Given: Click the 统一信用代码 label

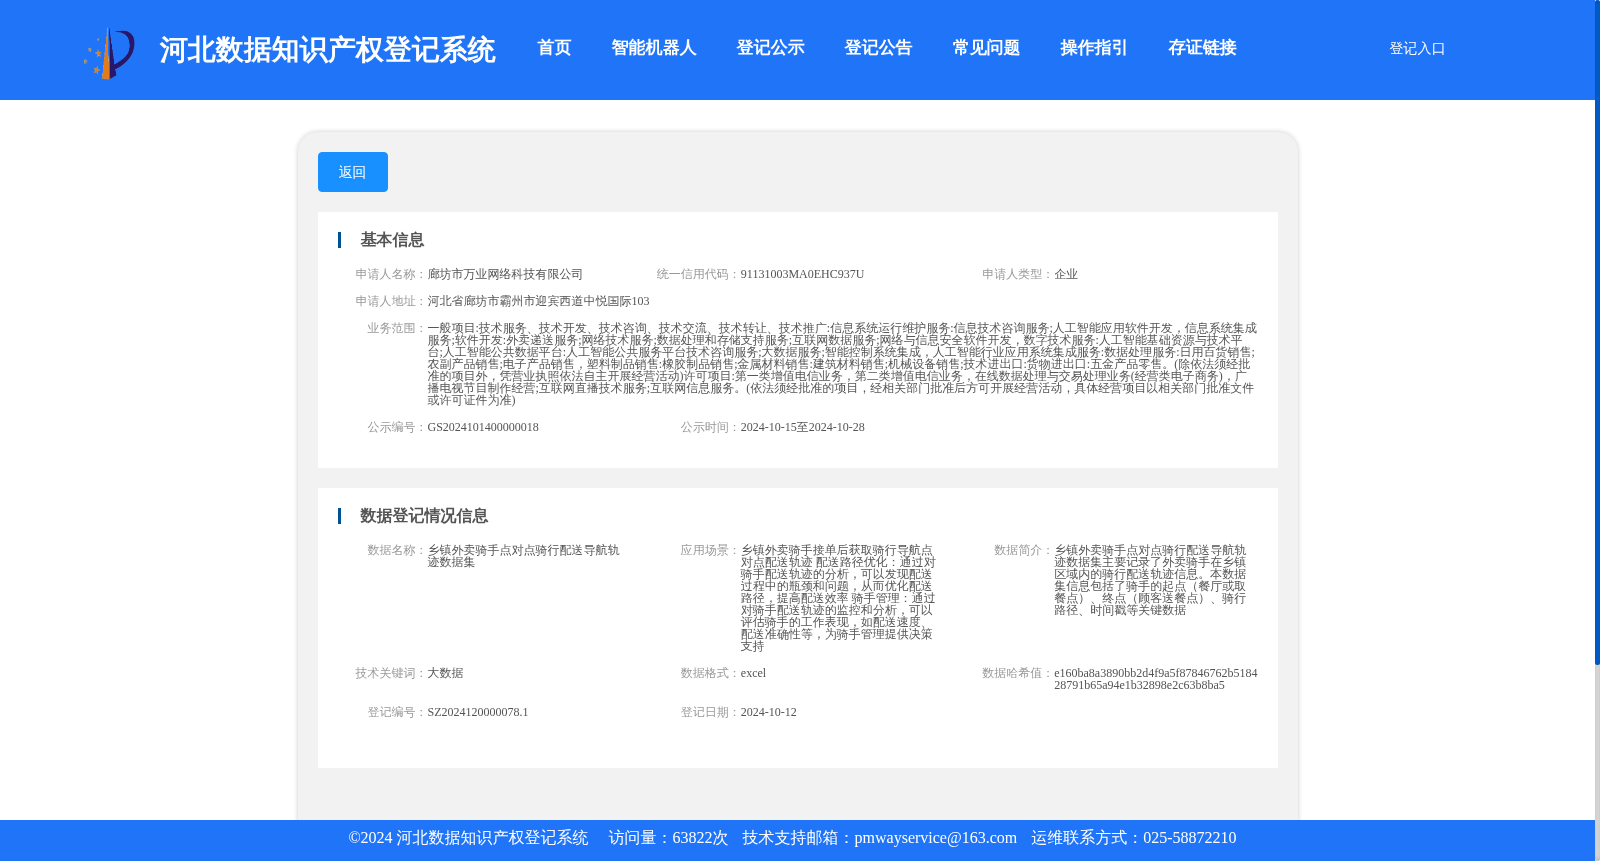Looking at the screenshot, I should [696, 274].
